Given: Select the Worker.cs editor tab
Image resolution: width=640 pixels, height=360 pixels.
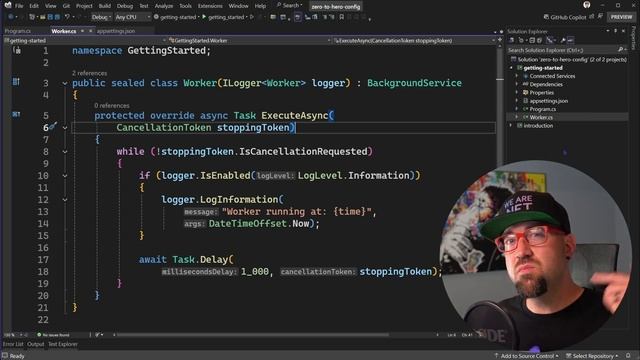Looking at the screenshot, I should [x=64, y=31].
